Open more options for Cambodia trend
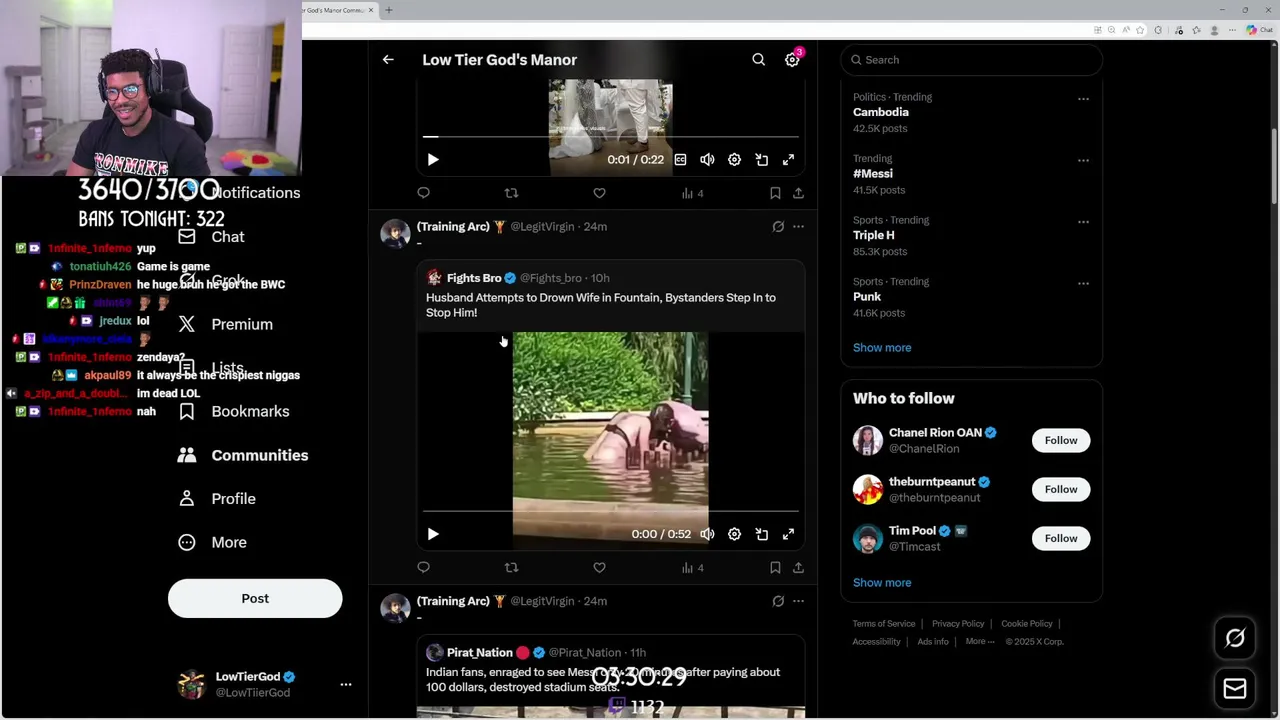Screen dimensions: 1280x720 point(1083,99)
